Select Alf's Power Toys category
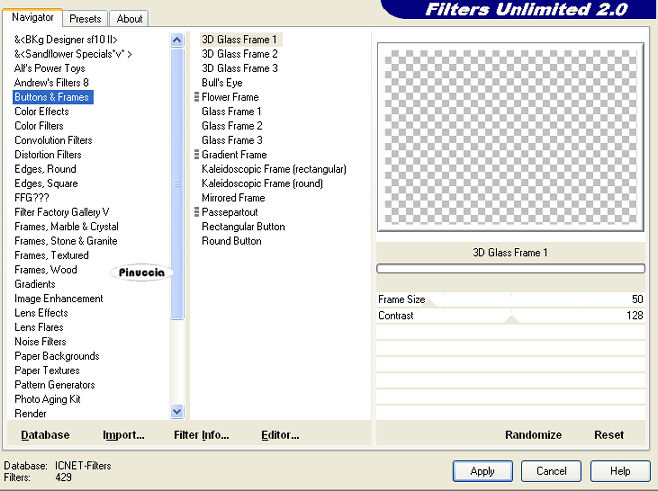The width and height of the screenshot is (658, 491). (x=50, y=68)
